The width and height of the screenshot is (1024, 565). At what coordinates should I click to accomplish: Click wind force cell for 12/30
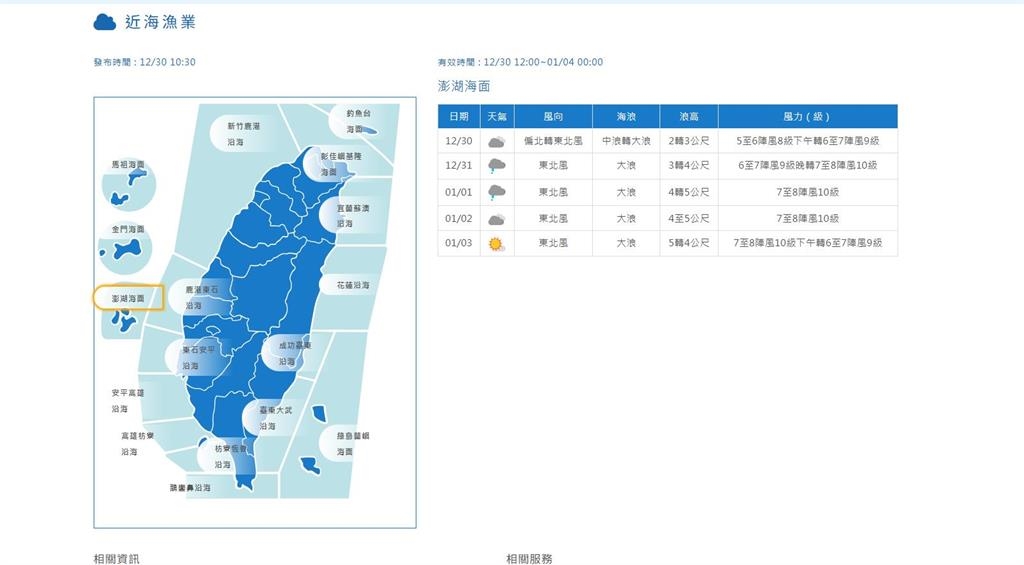click(x=807, y=140)
